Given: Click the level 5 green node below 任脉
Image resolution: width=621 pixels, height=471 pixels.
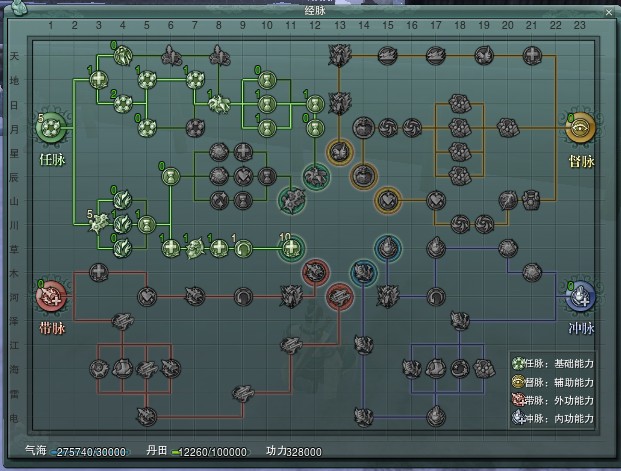Looking at the screenshot, I should (100, 223).
